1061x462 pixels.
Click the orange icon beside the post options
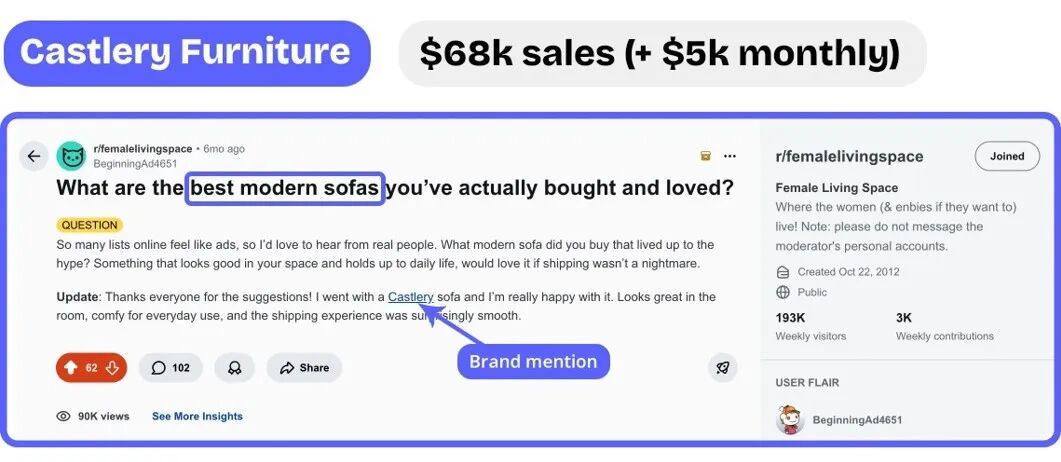[705, 156]
